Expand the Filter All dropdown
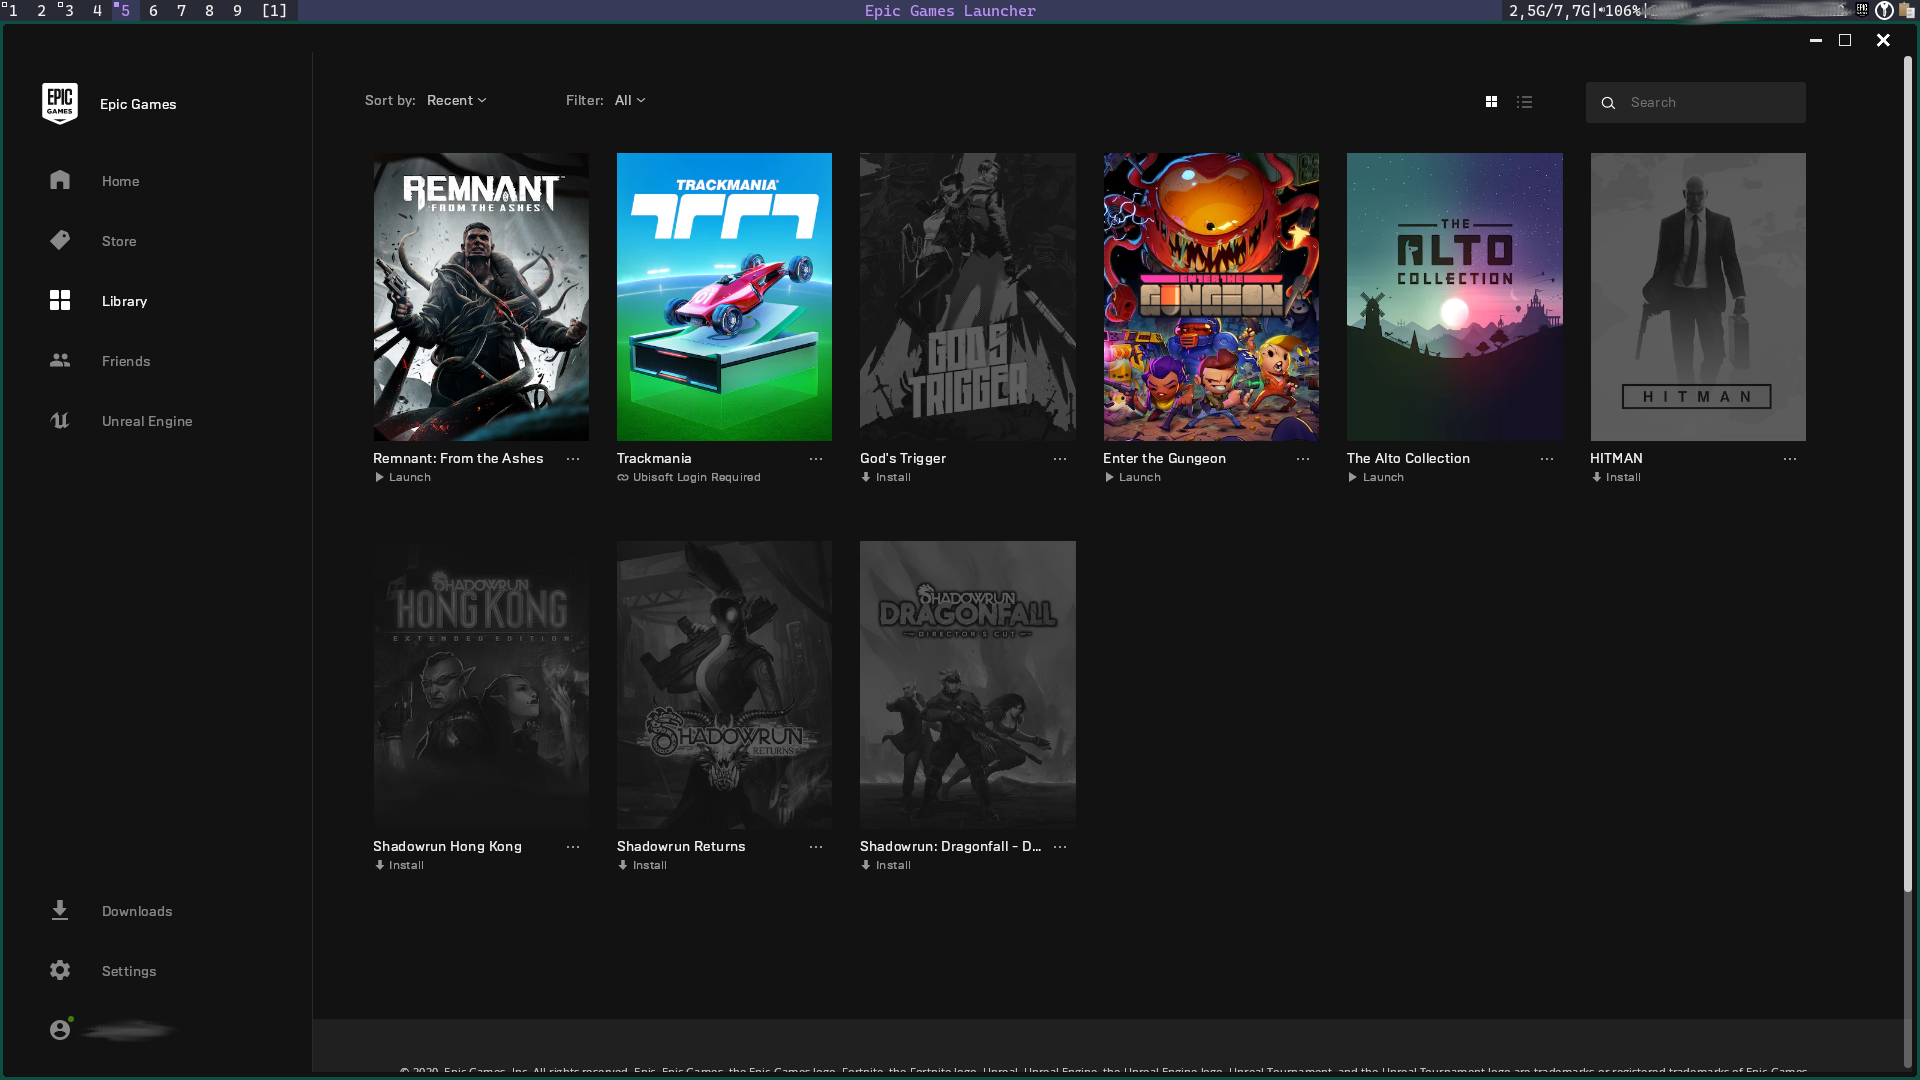The width and height of the screenshot is (1920, 1080). [630, 100]
